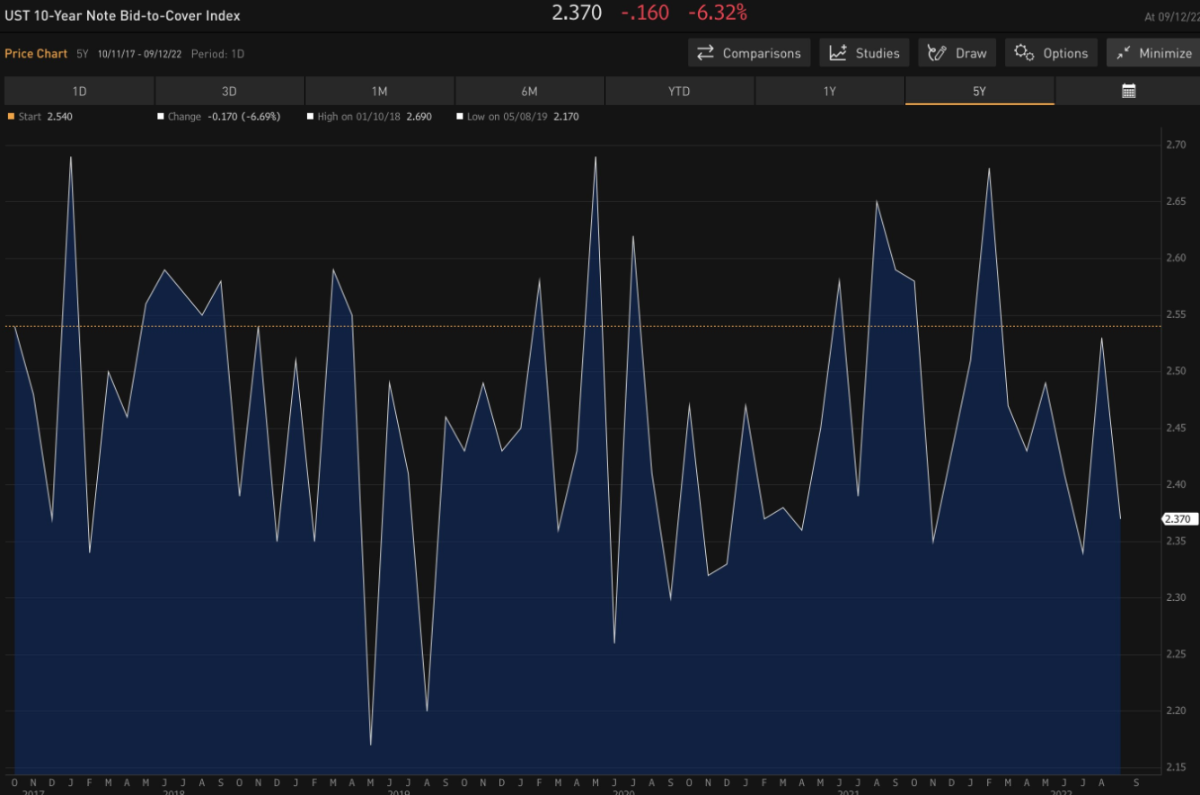Open the Studies menu
Screen dimensions: 1200x795
(x=864, y=53)
